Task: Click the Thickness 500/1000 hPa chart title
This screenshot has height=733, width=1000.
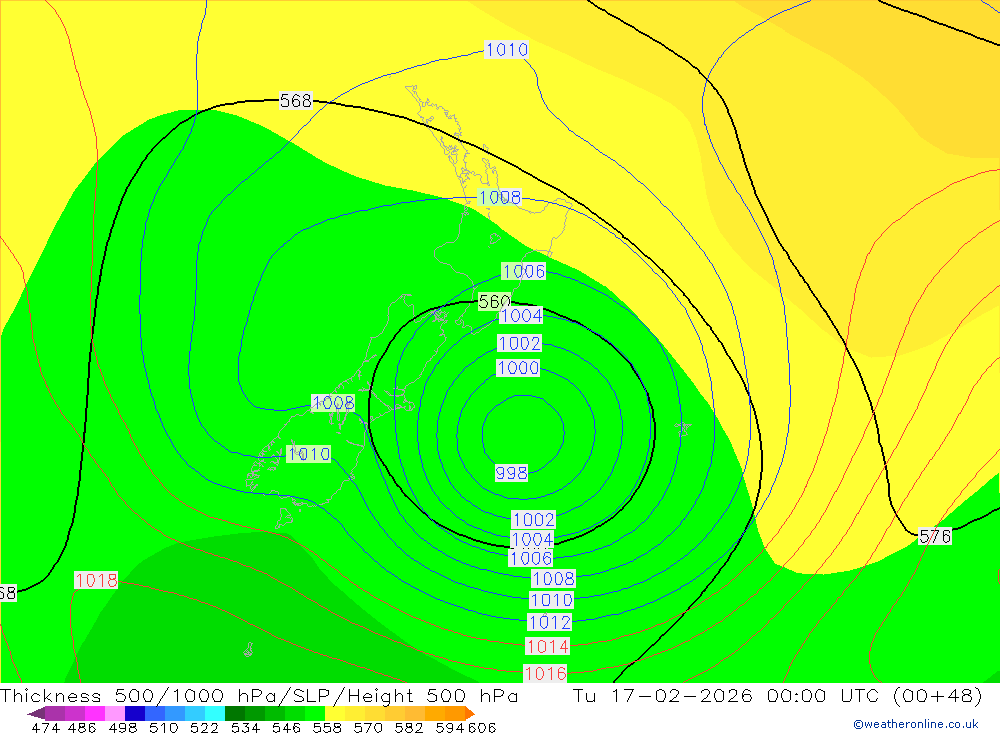Action: pos(259,695)
